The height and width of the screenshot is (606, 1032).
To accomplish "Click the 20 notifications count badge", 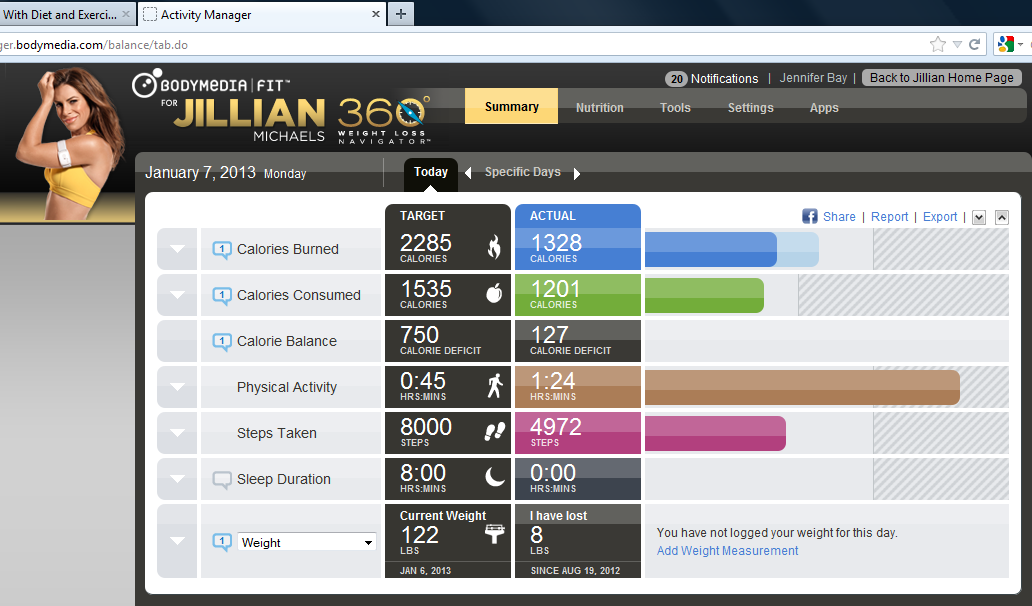I will coord(677,79).
